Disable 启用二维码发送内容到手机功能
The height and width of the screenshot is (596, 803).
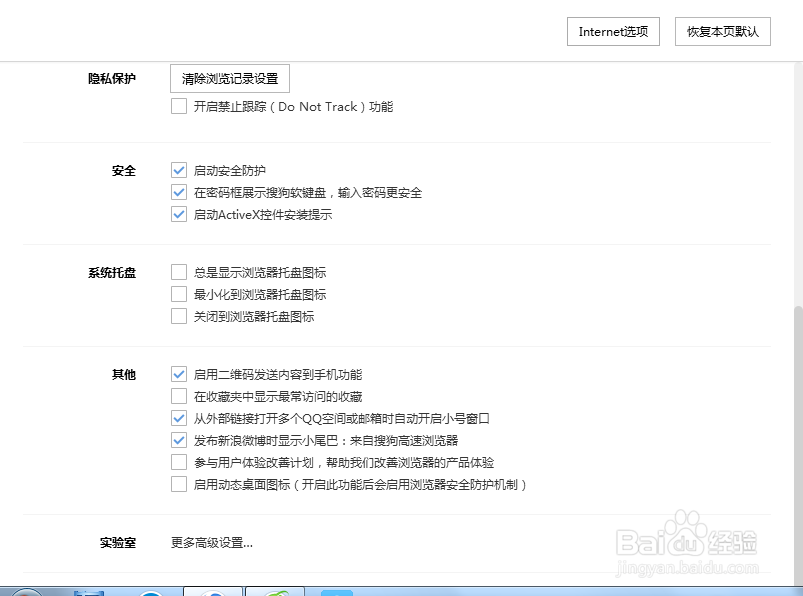point(179,373)
